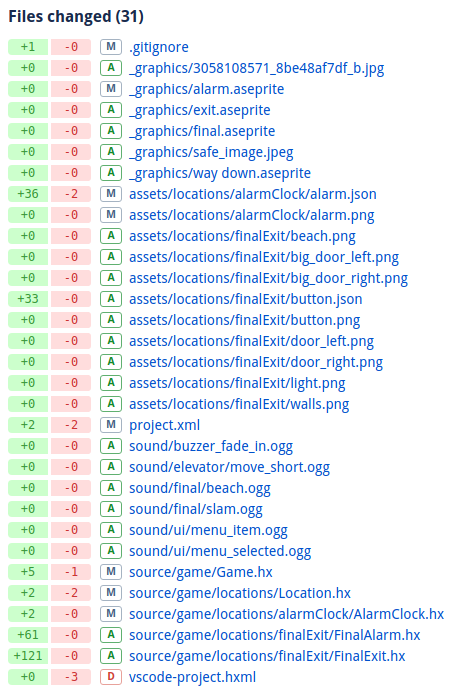452x692 pixels.
Task: Open sound/elevator/move_short.ogg link
Action: pos(230,467)
